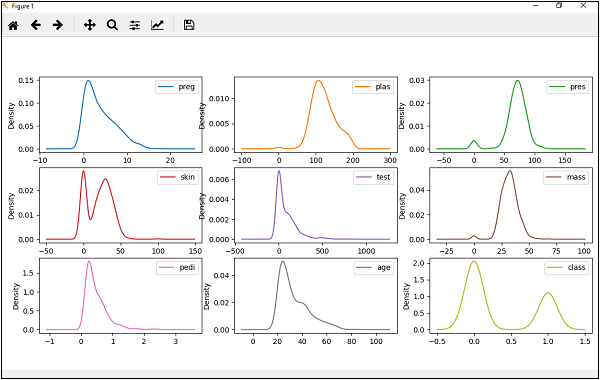
Task: Click the class curve's peak at 1.0
Action: coord(548,293)
